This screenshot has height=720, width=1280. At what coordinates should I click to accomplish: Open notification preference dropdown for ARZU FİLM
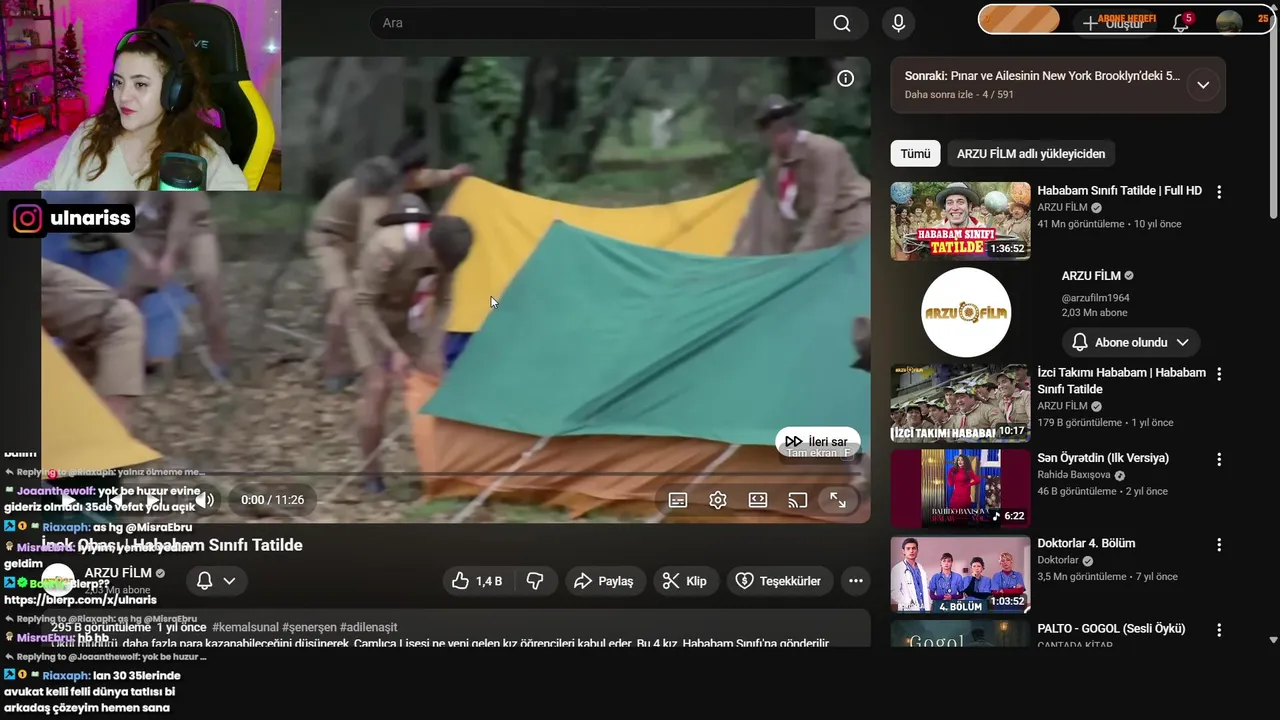217,581
